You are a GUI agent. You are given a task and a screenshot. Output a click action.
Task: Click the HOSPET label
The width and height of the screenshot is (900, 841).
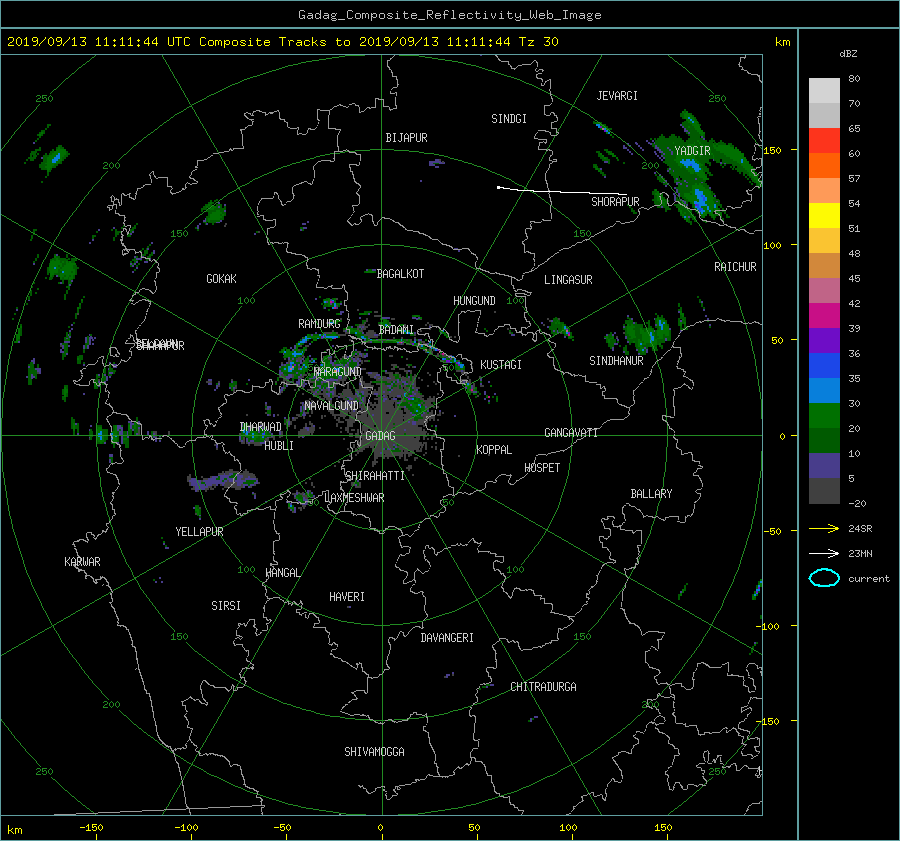(542, 468)
